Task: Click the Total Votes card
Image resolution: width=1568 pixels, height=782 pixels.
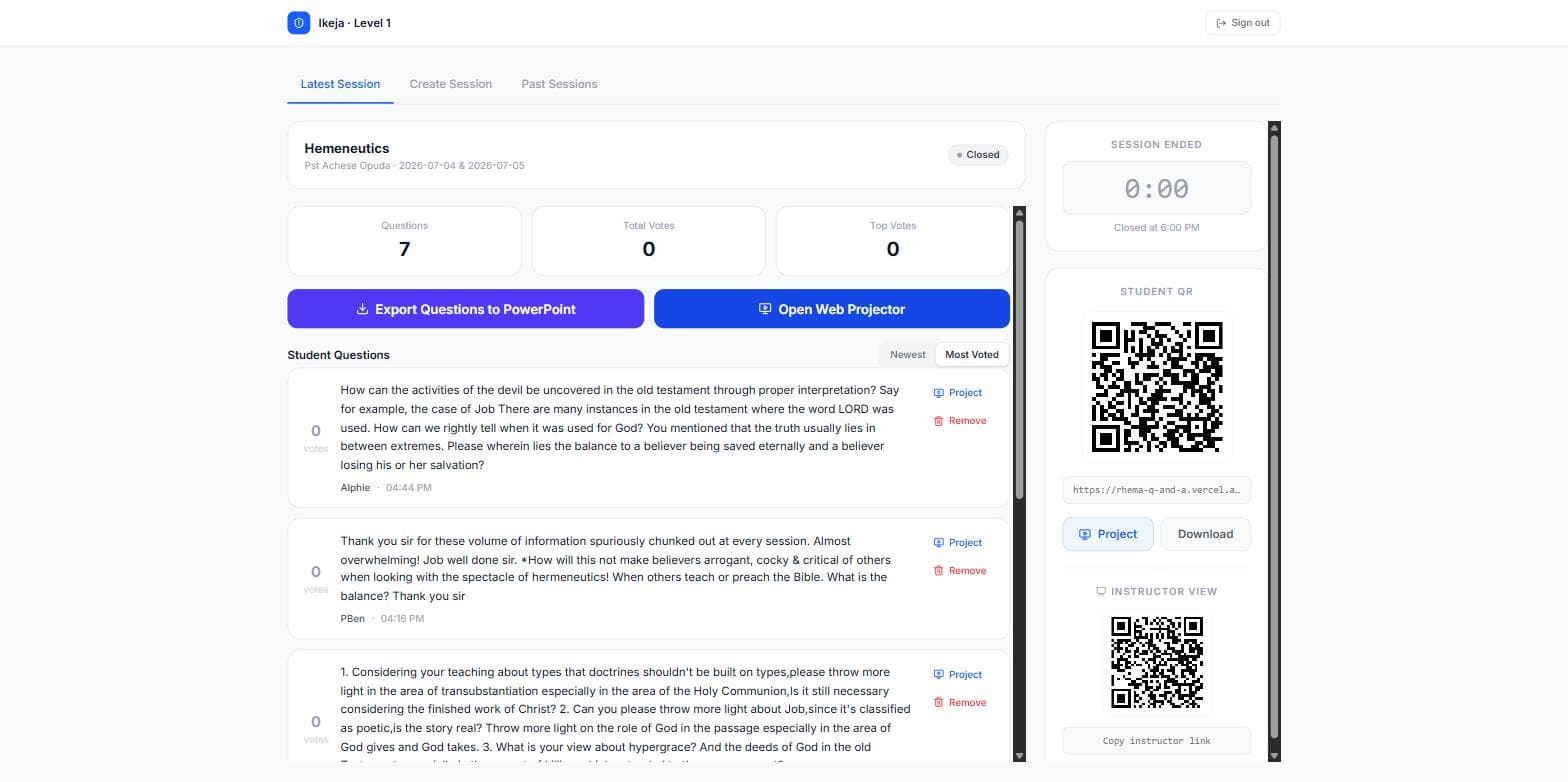Action: tap(648, 241)
